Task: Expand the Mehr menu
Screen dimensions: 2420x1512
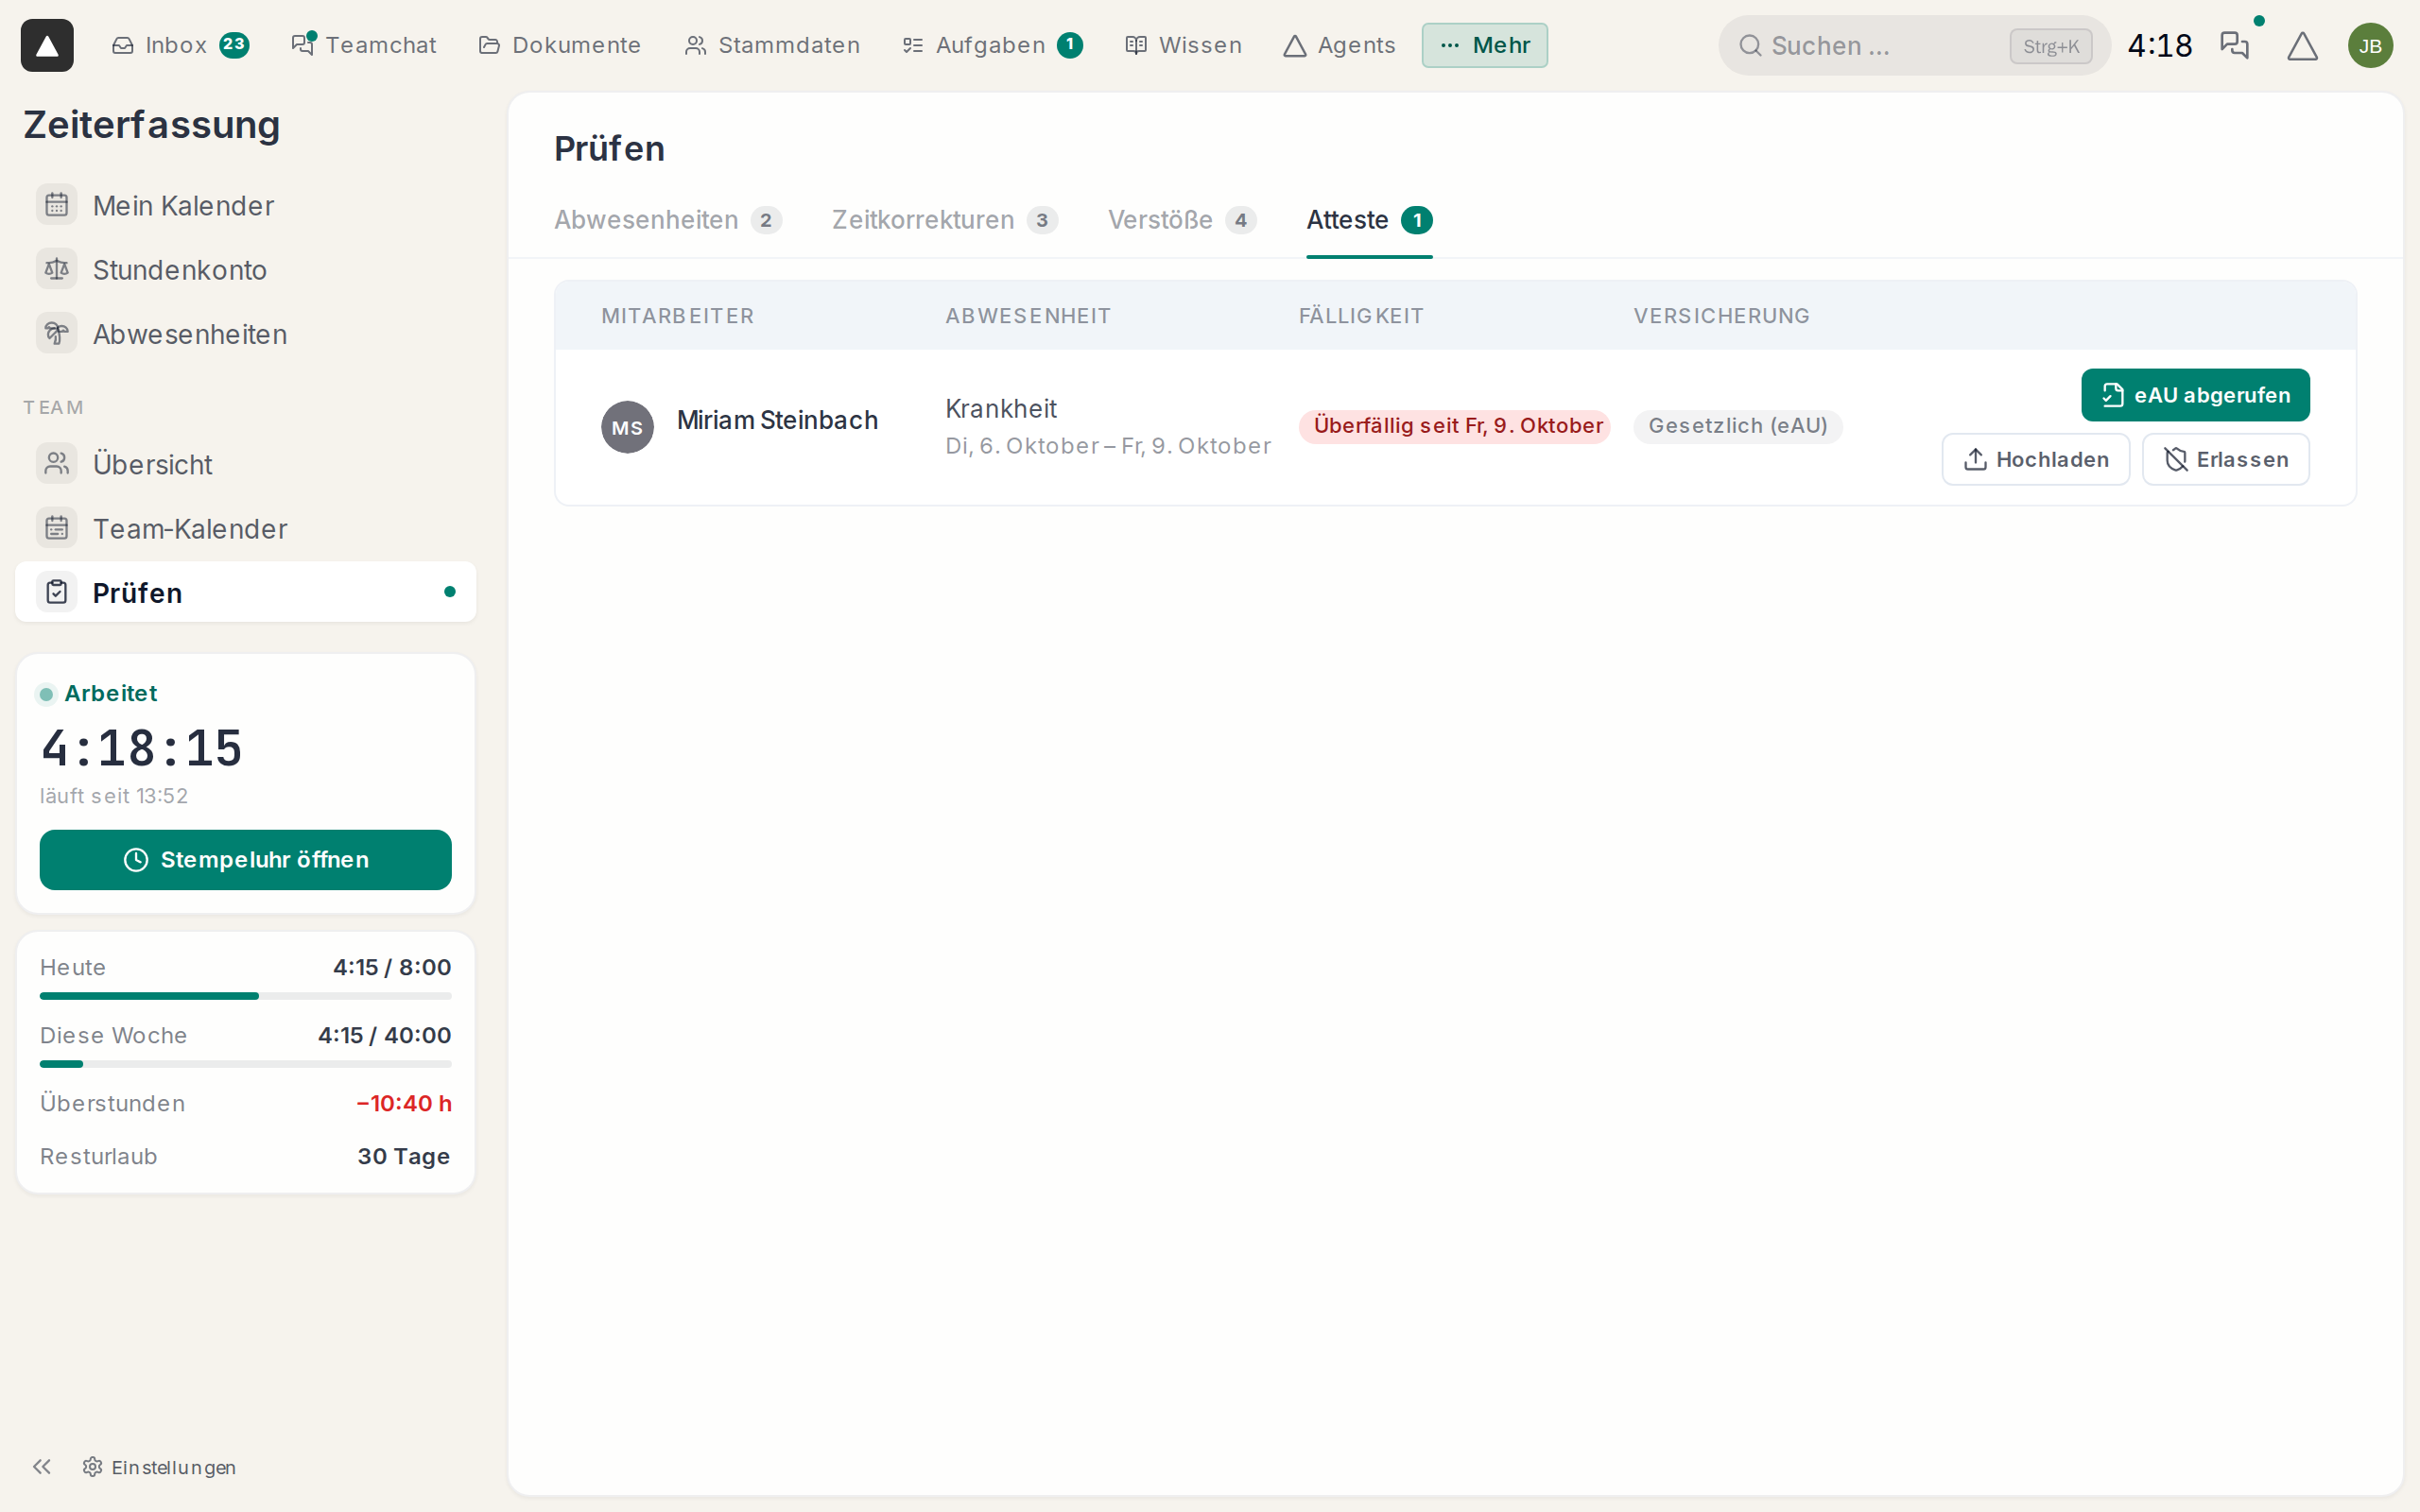Action: tap(1485, 45)
